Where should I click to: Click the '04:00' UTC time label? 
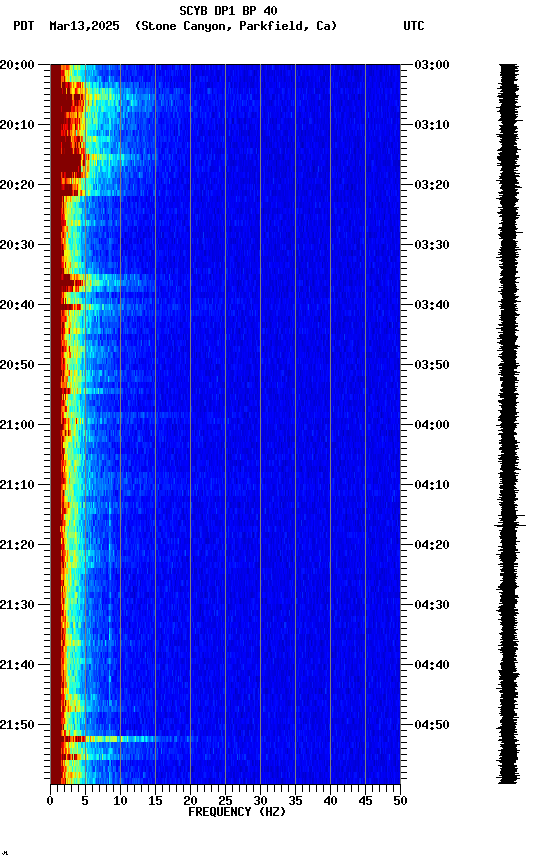tap(432, 425)
